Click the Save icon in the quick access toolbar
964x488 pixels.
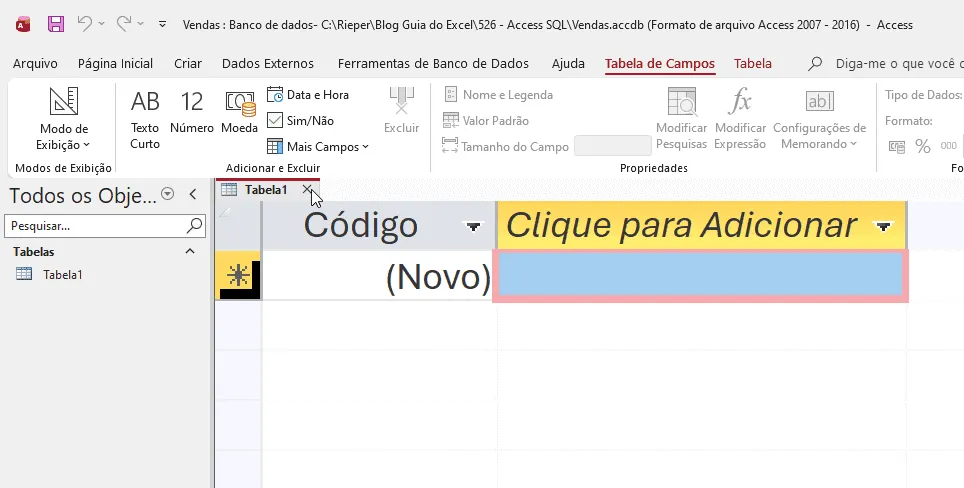click(56, 25)
